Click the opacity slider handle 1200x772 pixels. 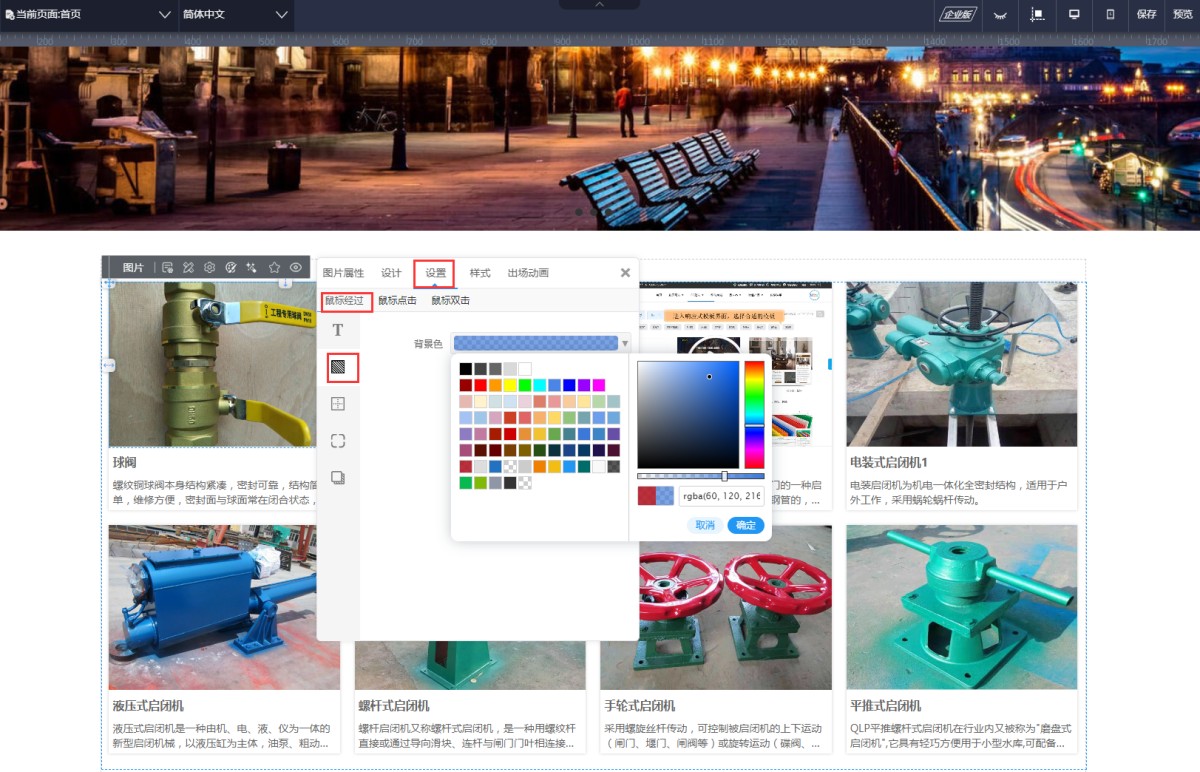pos(724,476)
